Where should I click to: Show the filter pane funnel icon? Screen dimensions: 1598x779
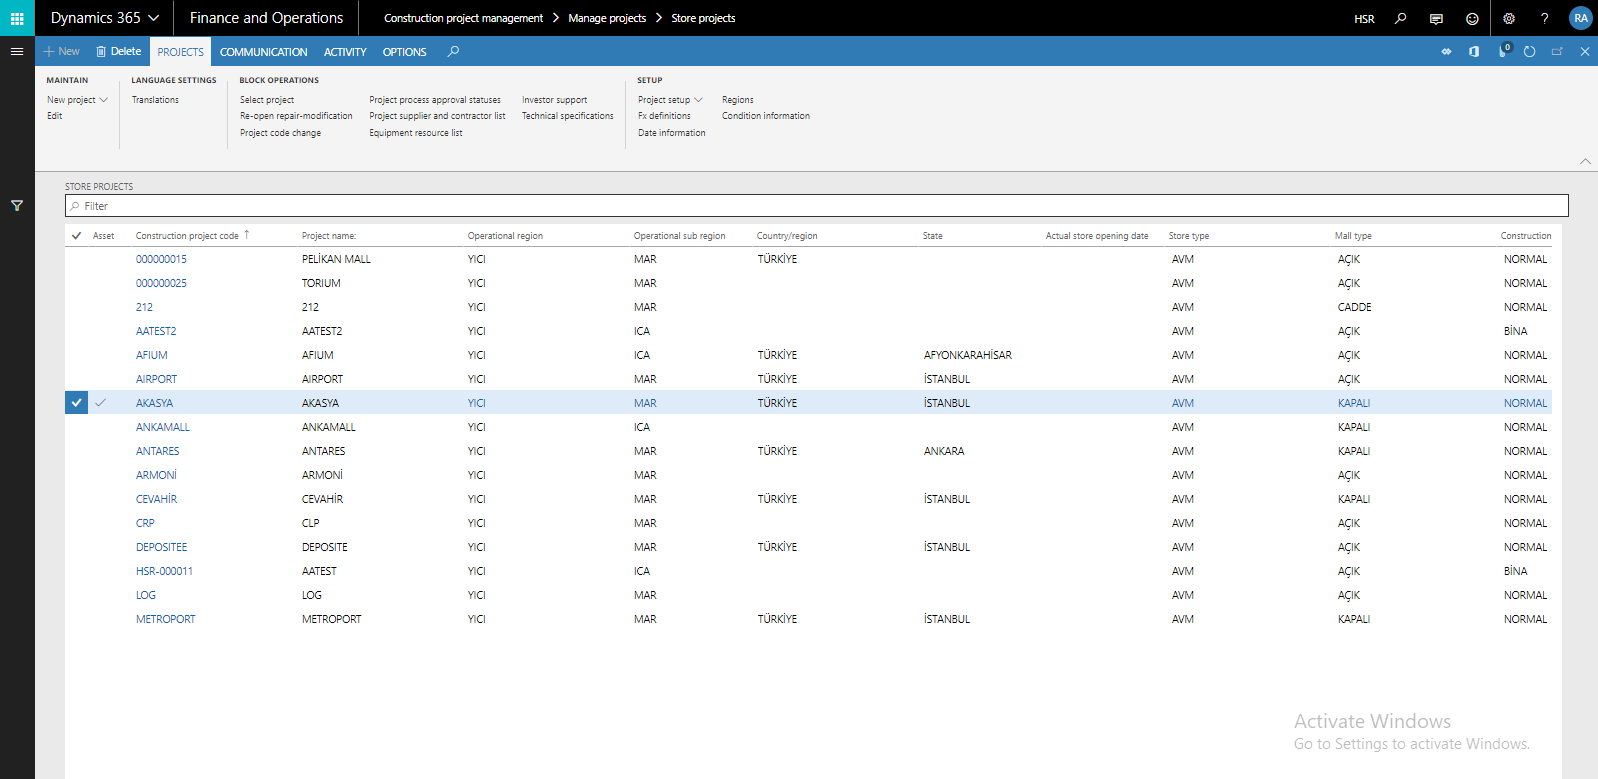pos(17,205)
